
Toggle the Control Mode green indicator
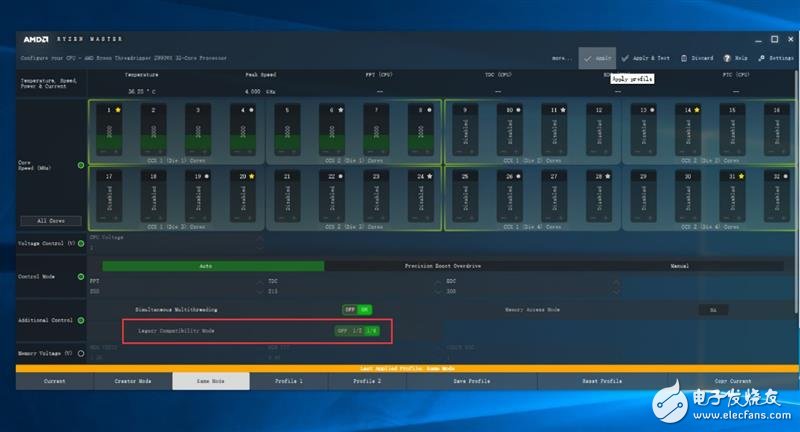coord(81,276)
